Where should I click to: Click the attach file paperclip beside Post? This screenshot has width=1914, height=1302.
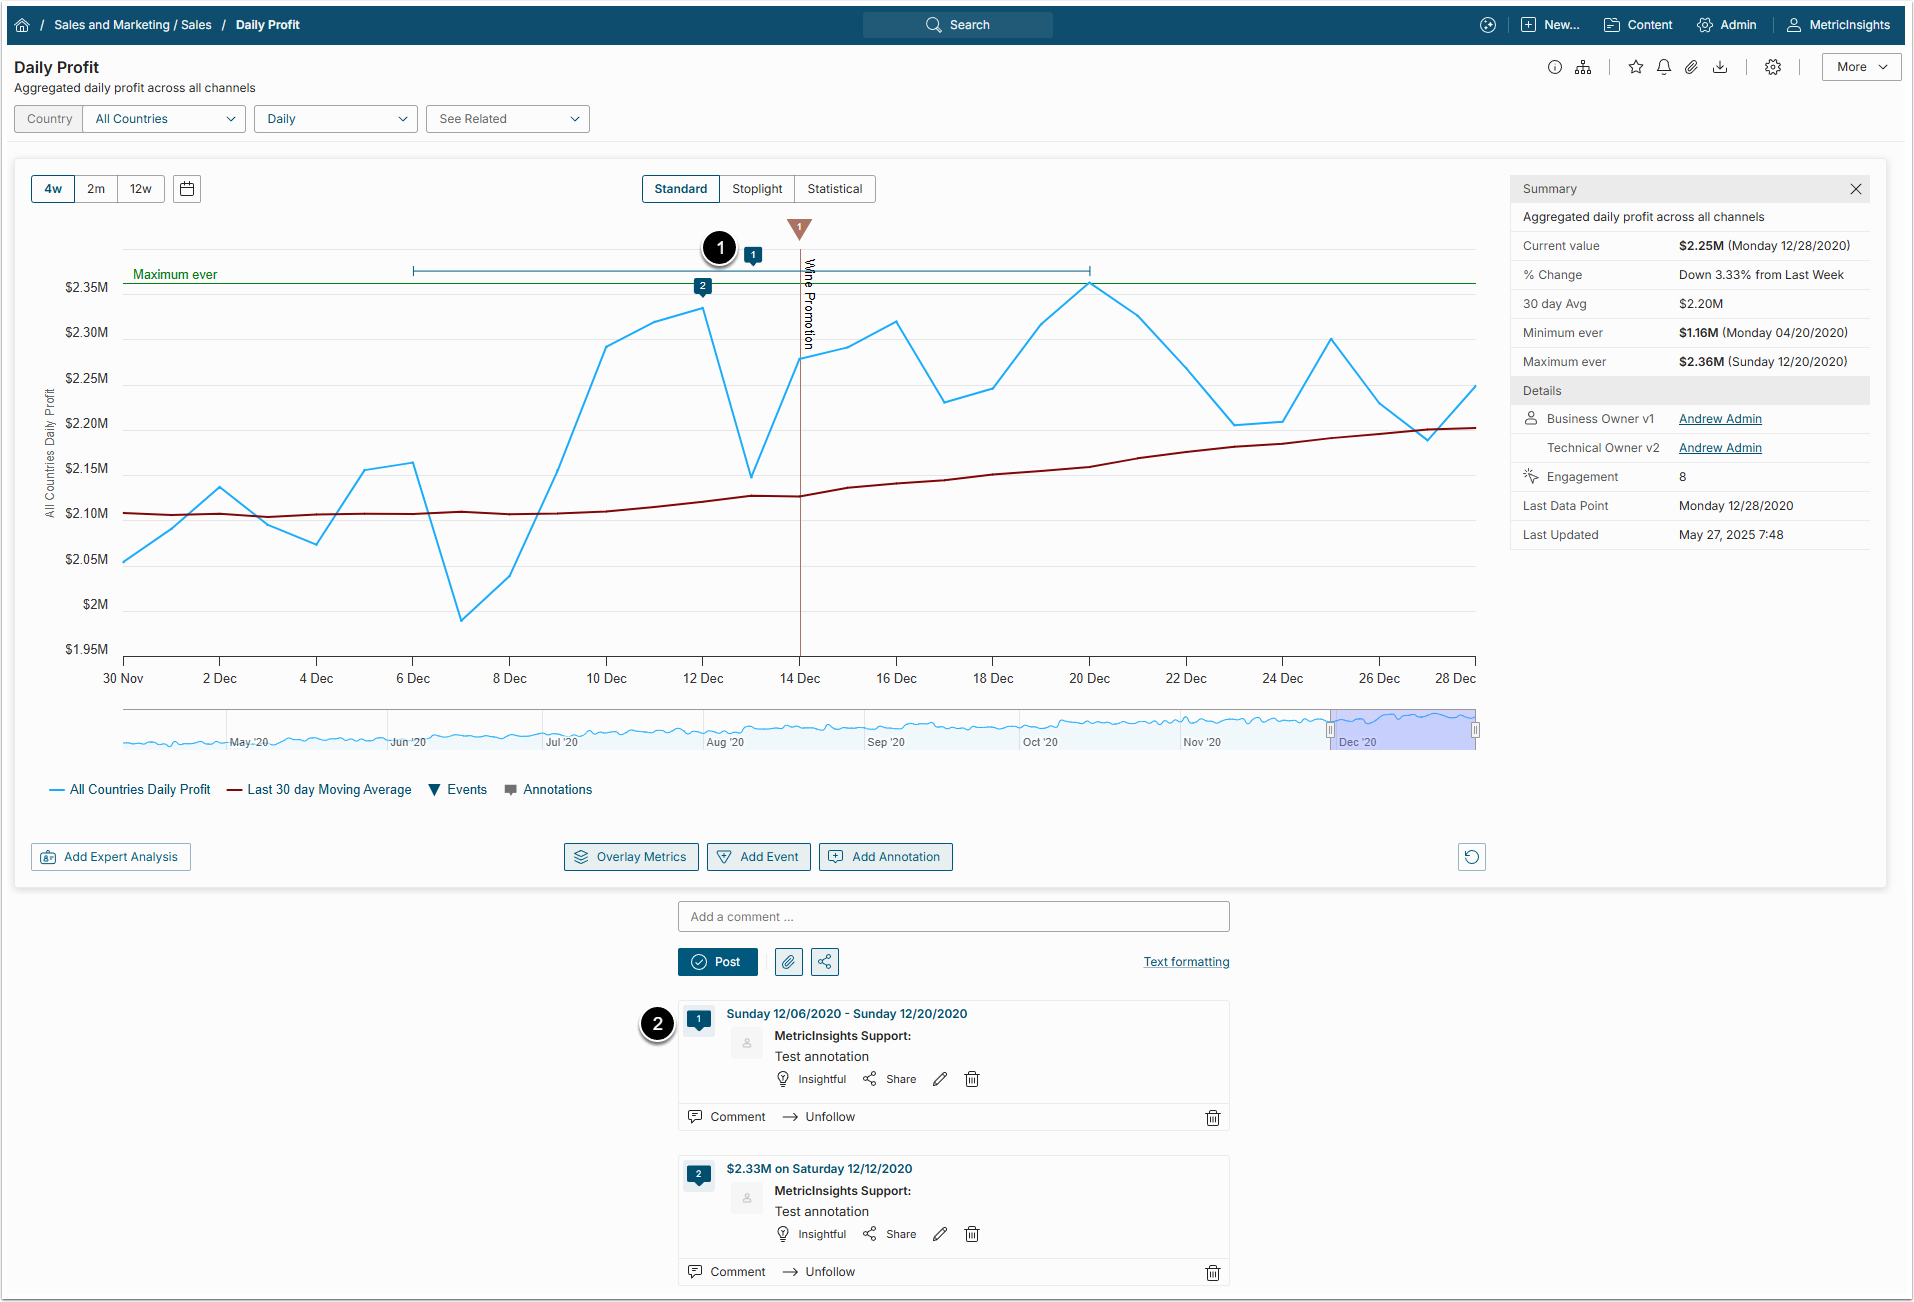pos(788,962)
